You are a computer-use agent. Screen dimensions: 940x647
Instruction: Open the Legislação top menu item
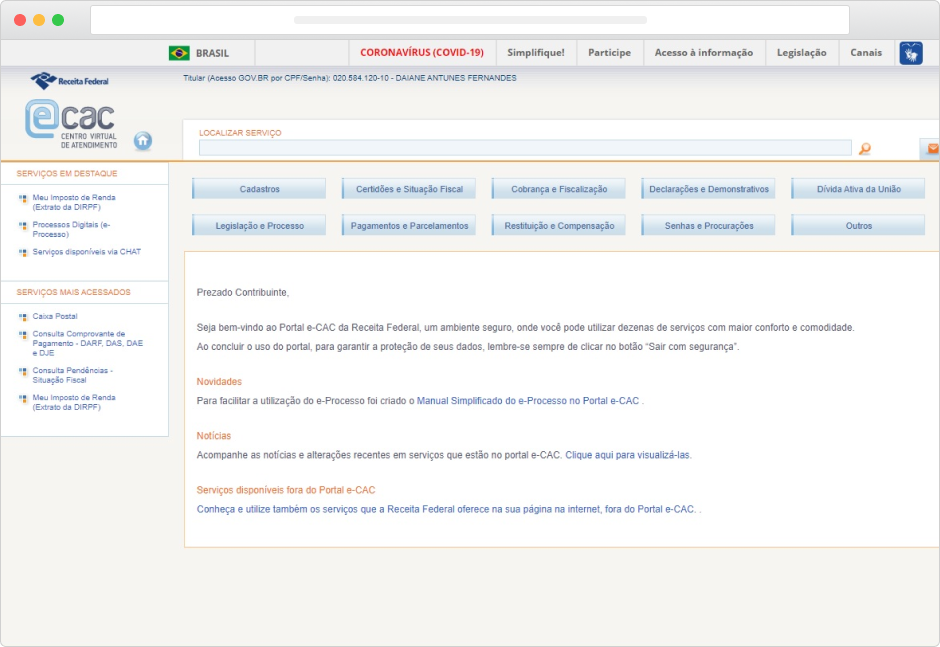802,53
